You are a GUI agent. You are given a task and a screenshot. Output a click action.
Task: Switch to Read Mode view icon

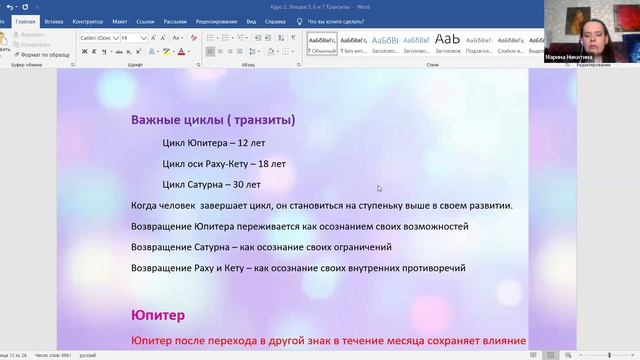(x=533, y=355)
